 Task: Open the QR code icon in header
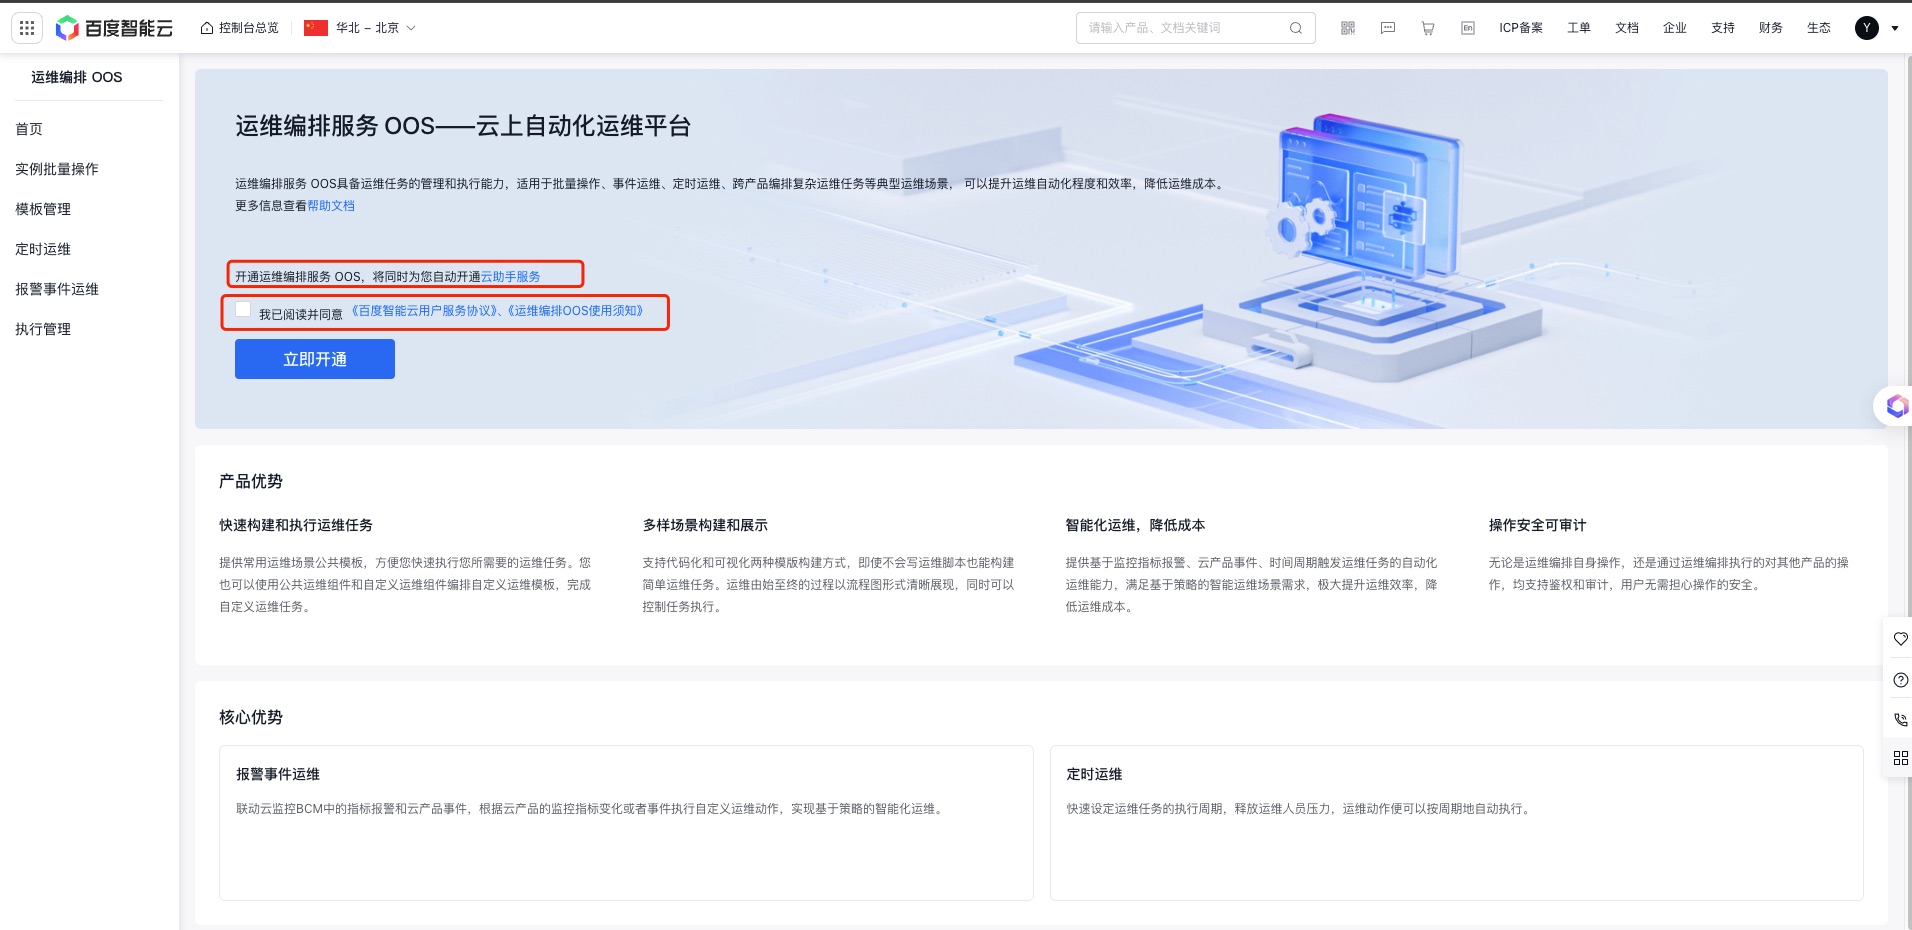point(1348,28)
